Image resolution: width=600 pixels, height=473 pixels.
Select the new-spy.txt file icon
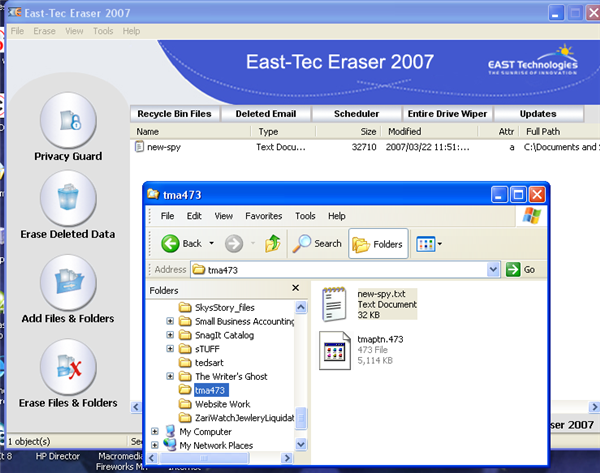[x=334, y=304]
